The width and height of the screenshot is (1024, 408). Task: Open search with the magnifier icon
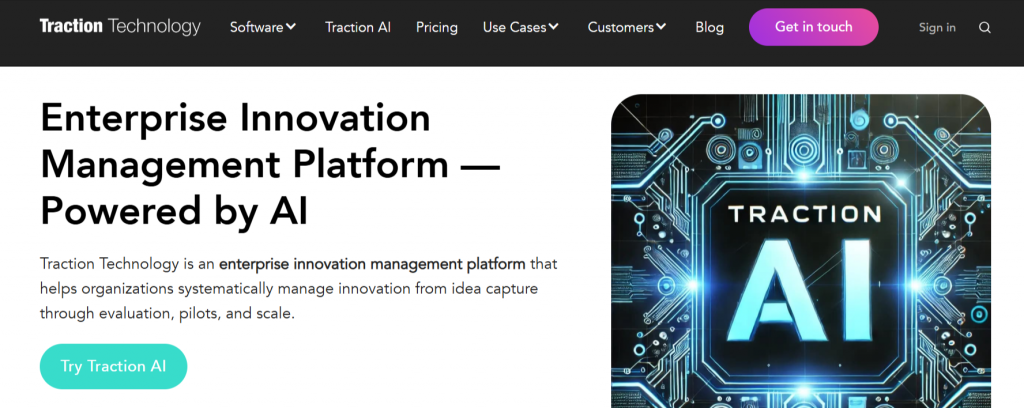tap(985, 27)
